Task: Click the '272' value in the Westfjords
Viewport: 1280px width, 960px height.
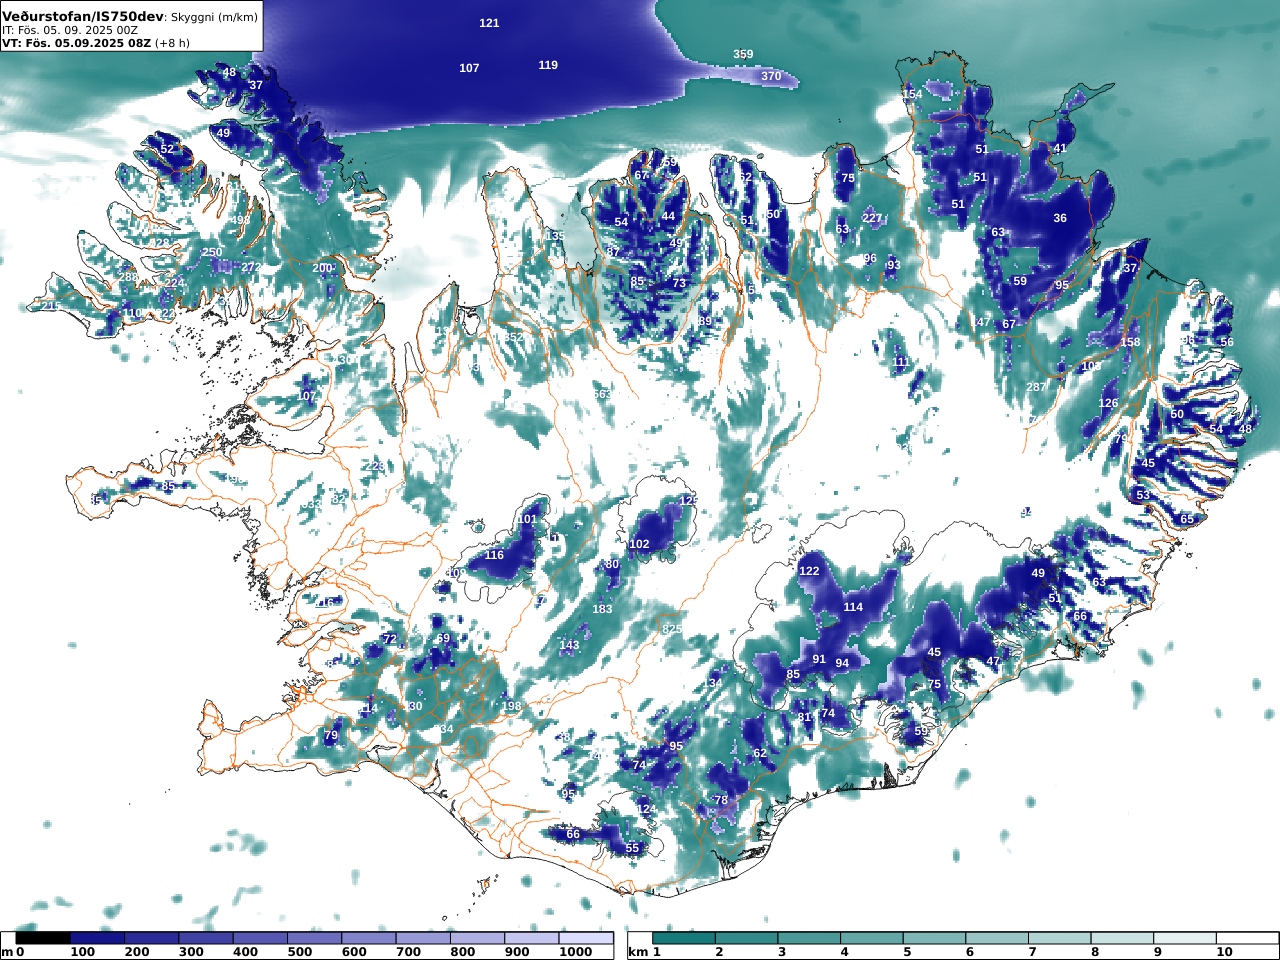Action: click(250, 267)
